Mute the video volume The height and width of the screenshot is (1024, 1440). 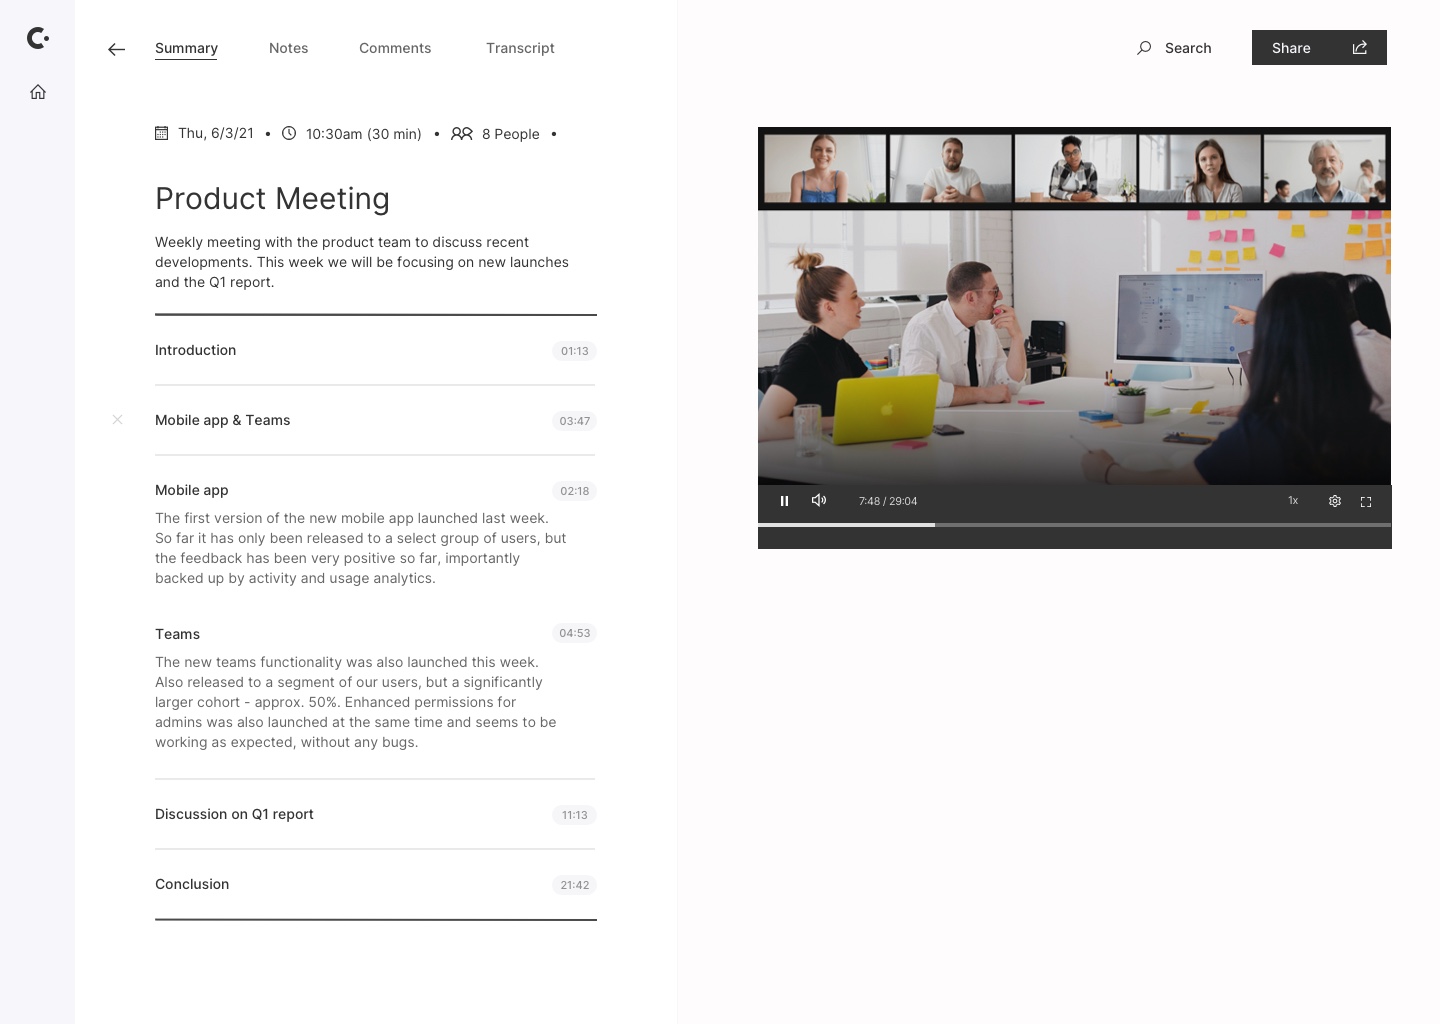click(x=819, y=500)
